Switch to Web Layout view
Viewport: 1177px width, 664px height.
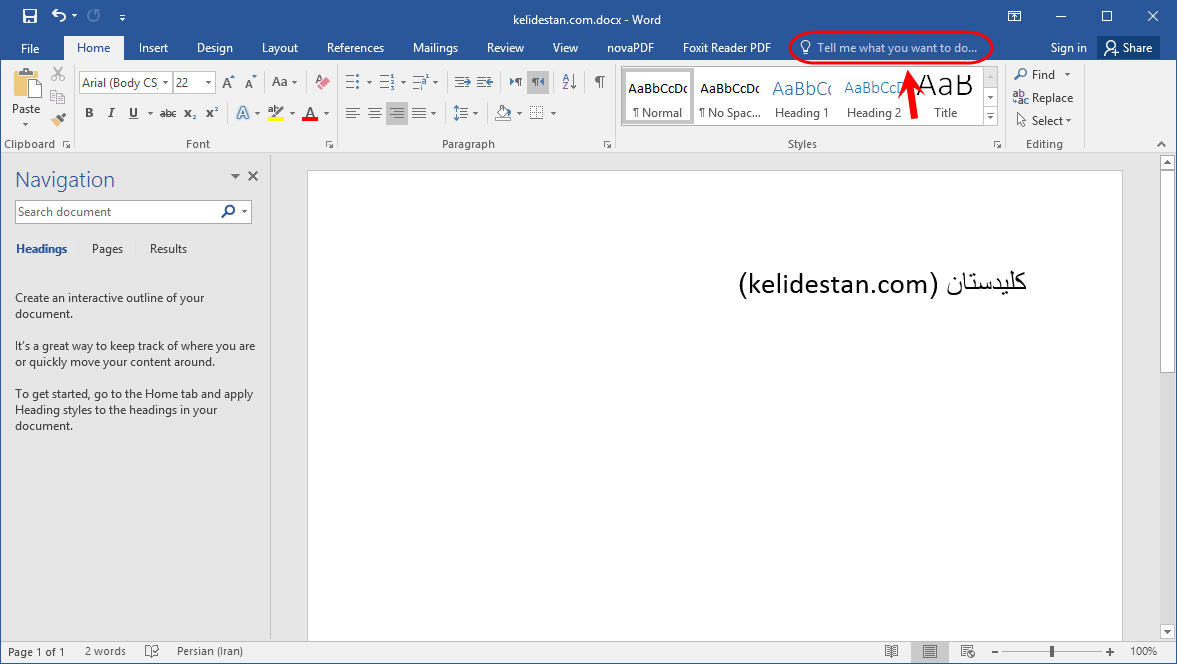pos(968,651)
